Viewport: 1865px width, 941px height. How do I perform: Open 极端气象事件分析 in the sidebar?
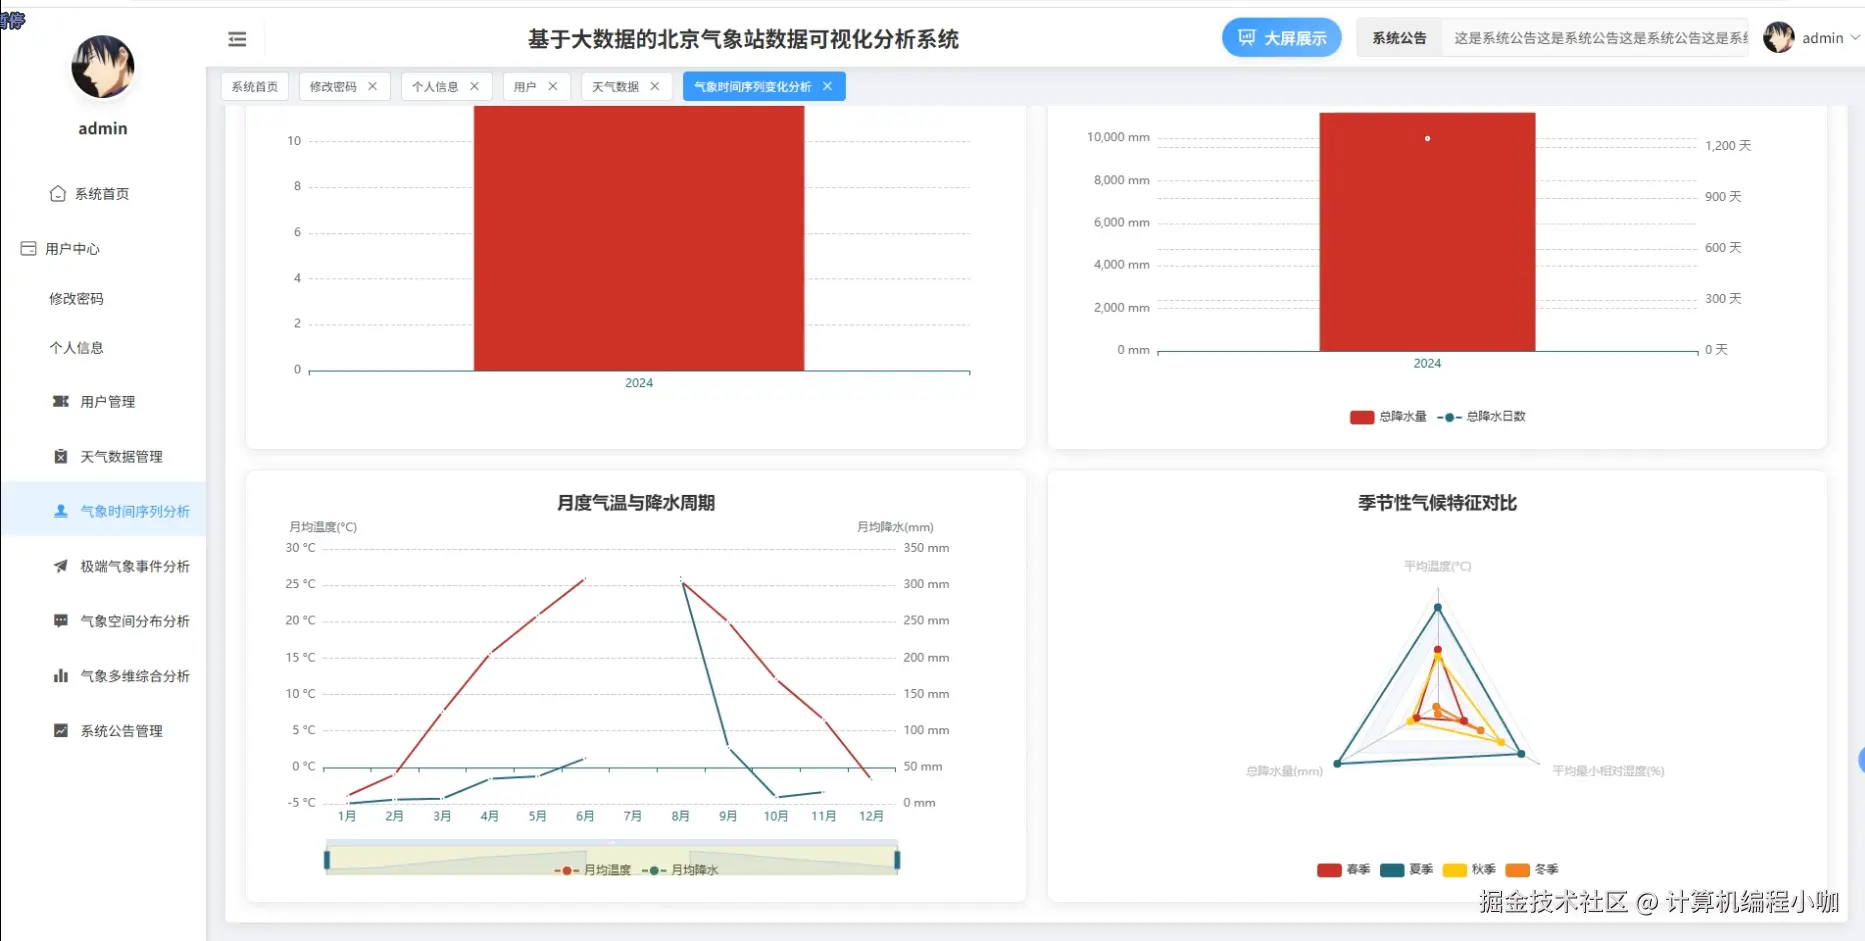135,566
